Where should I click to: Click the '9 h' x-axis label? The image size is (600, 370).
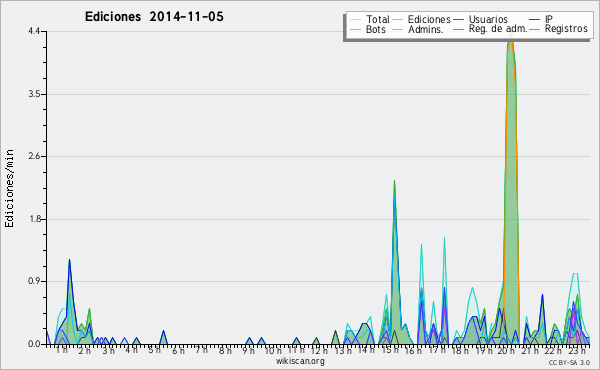click(x=248, y=350)
